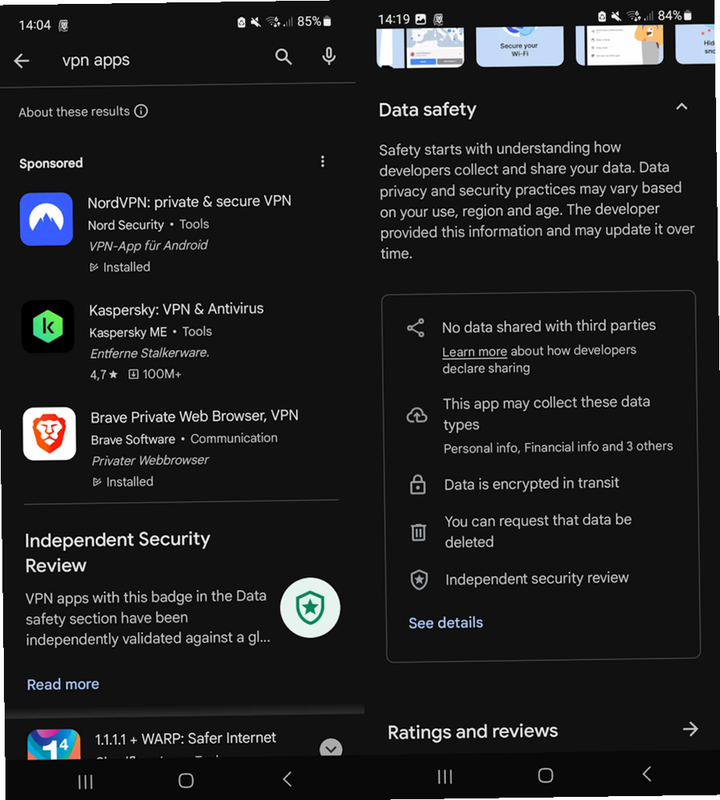Image resolution: width=720 pixels, height=800 pixels.
Task: Tap the share icon for third-party data
Action: click(x=416, y=328)
